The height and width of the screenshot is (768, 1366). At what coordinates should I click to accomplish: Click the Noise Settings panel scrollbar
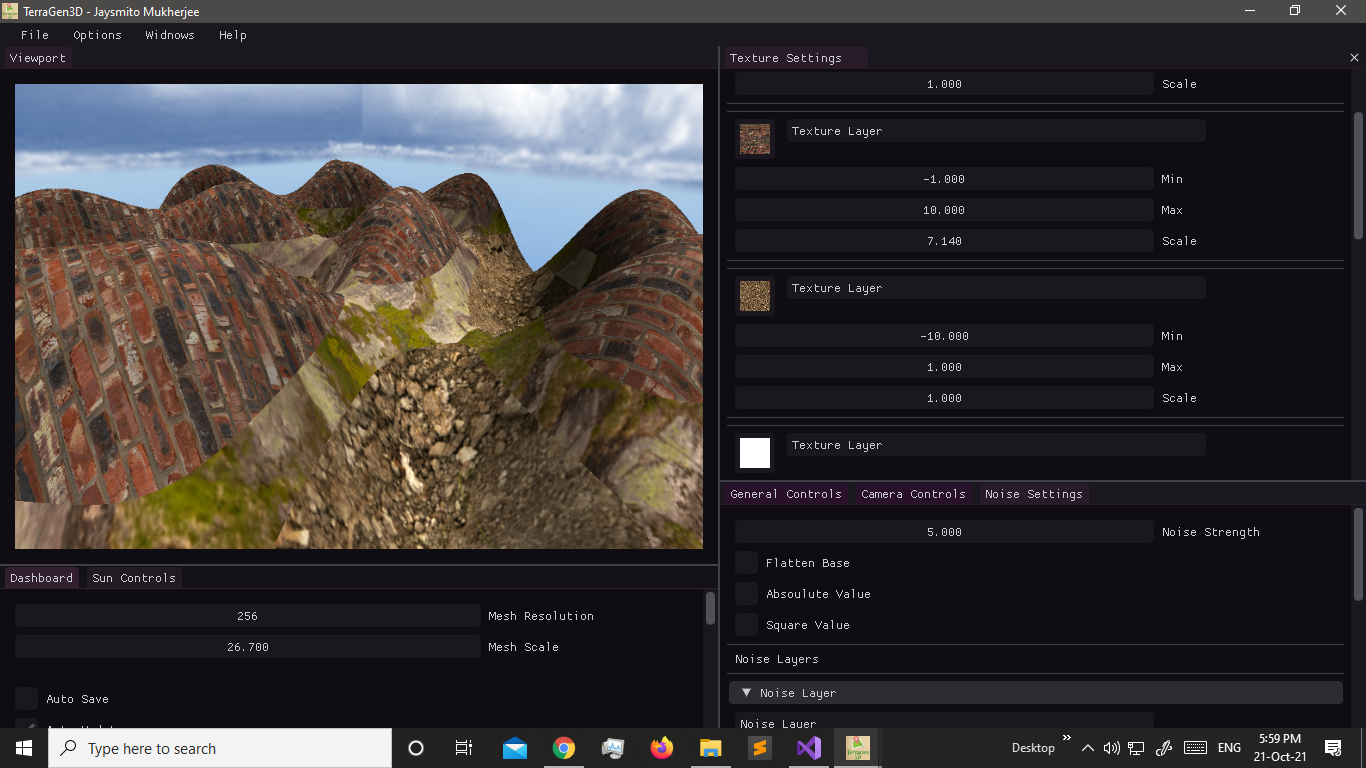[x=1358, y=553]
